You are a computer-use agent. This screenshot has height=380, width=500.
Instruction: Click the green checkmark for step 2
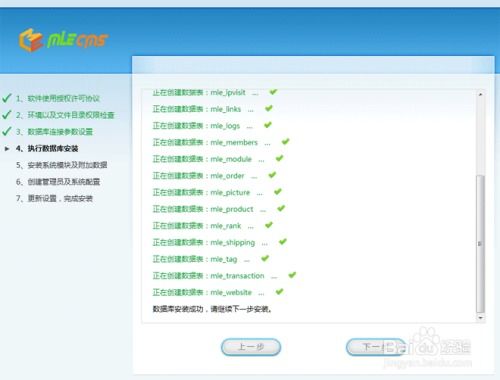[x=7, y=115]
